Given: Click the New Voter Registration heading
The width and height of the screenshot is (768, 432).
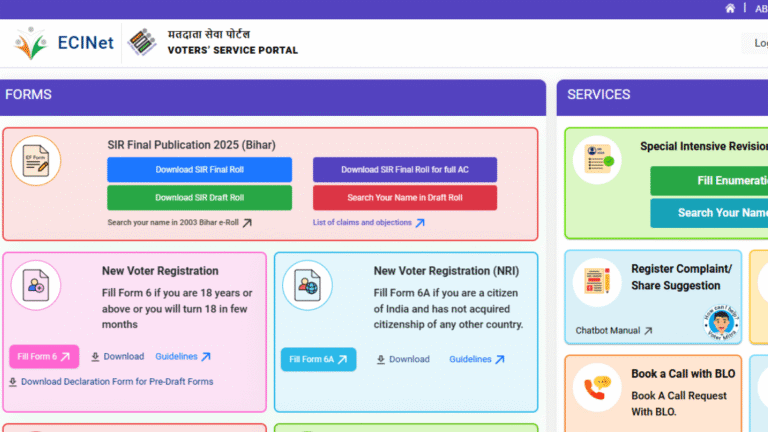Looking at the screenshot, I should pos(160,271).
